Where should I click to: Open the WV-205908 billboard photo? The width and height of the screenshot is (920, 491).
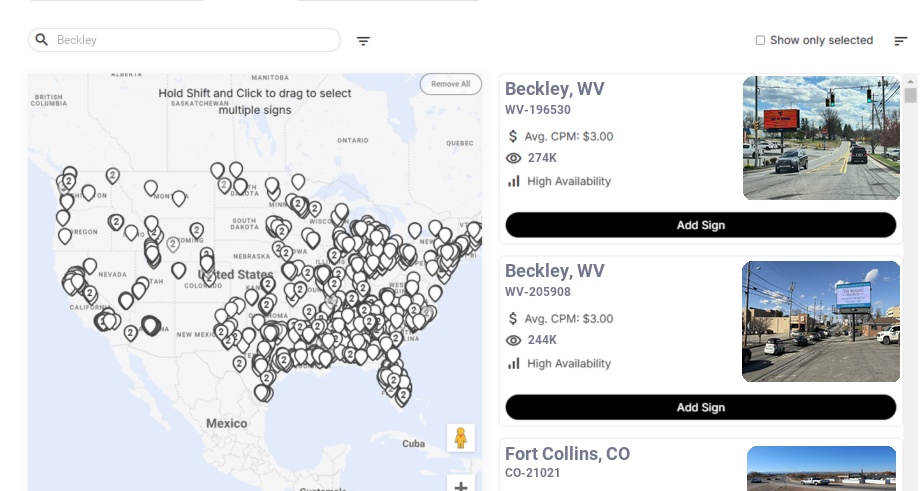[820, 321]
